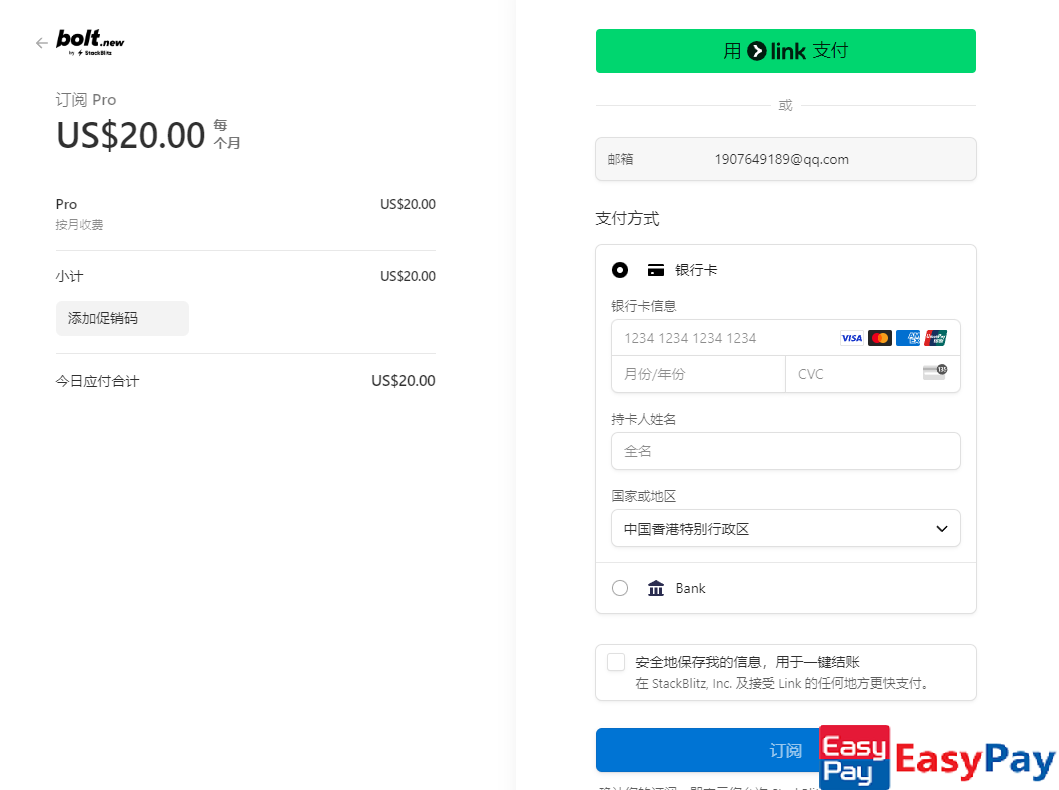Click the 在 StackBlitz, Inc. Link description text
Image resolution: width=1059 pixels, height=790 pixels.
tap(783, 683)
